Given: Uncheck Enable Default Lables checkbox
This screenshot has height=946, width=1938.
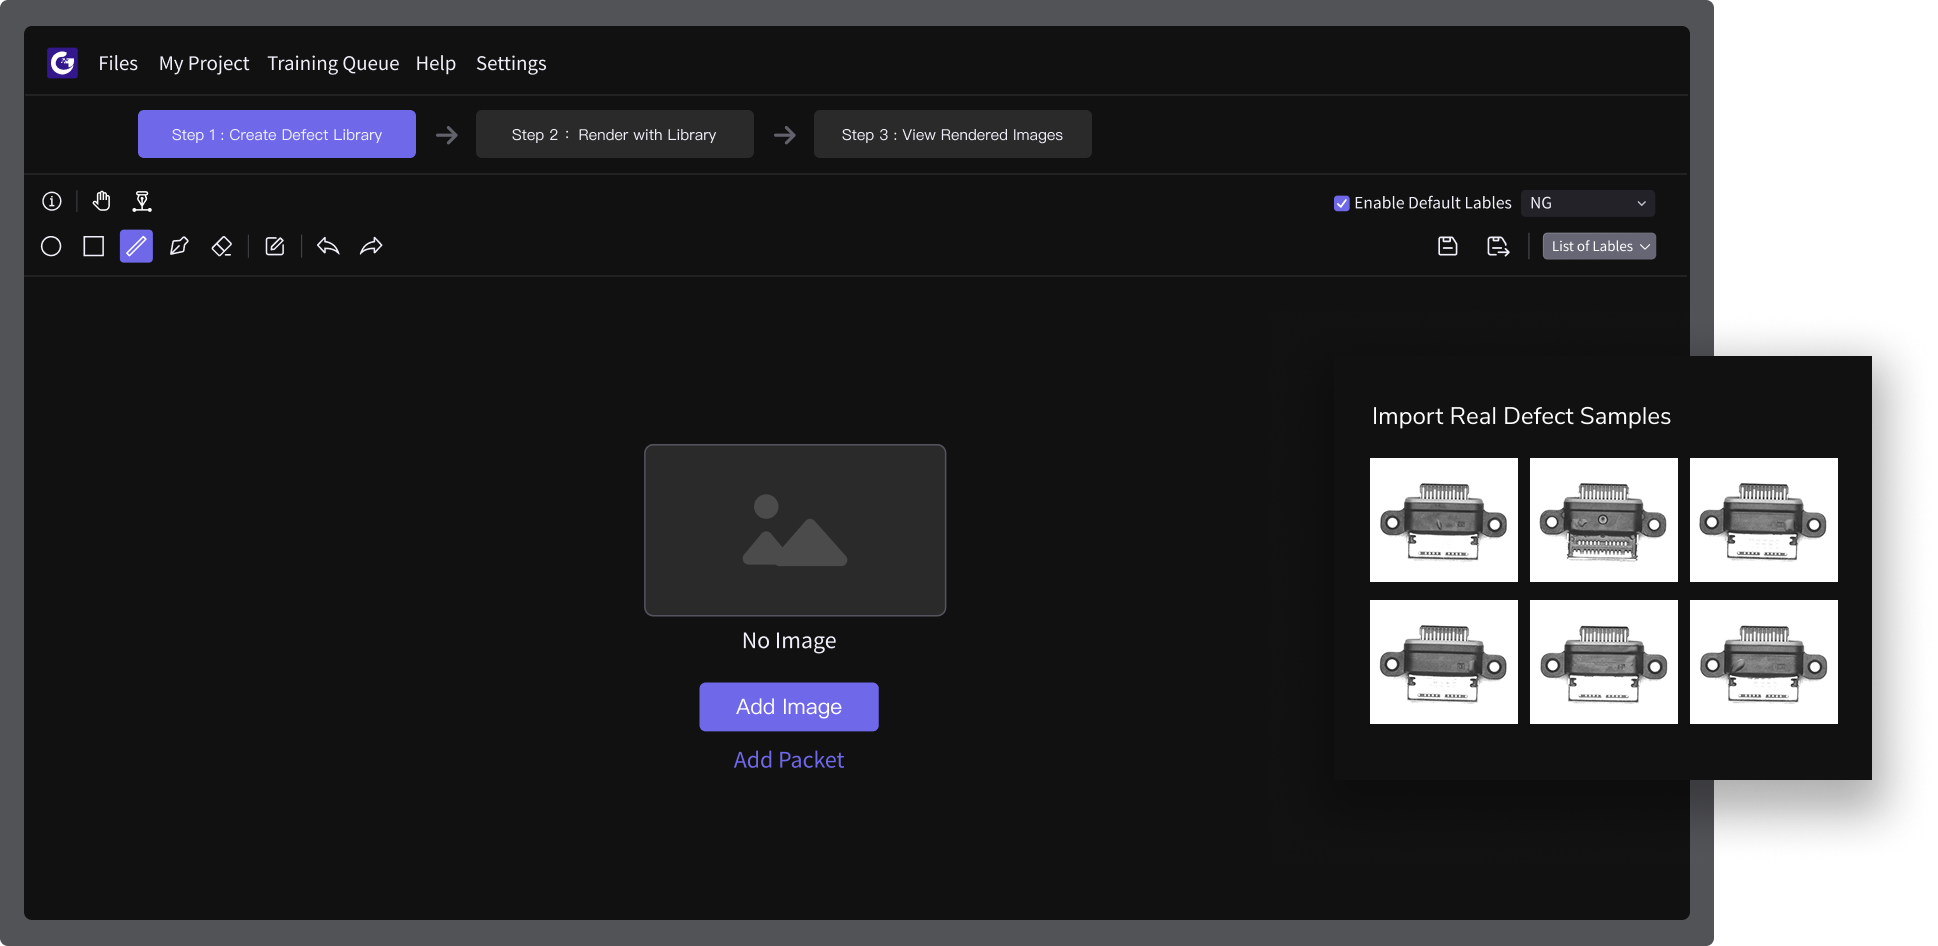Looking at the screenshot, I should tap(1342, 203).
